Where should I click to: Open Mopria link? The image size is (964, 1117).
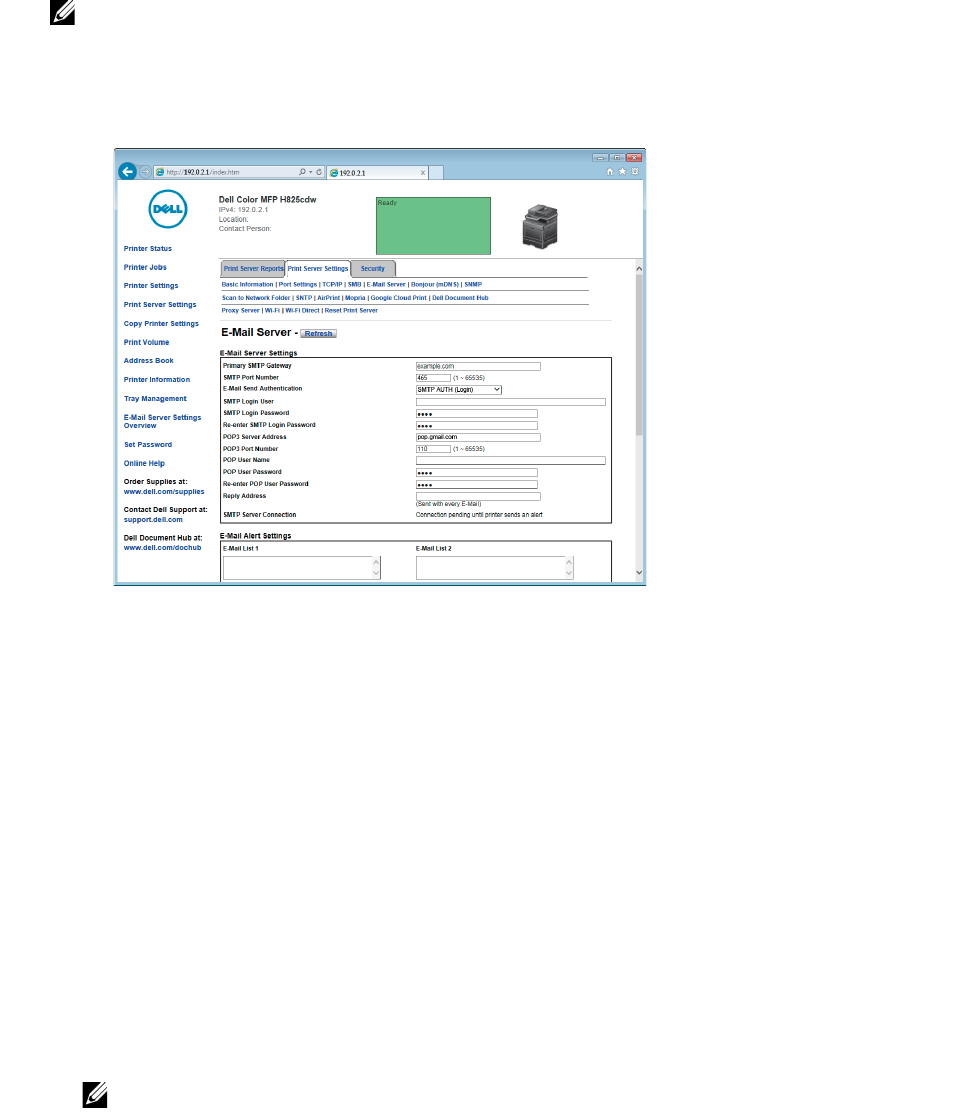355,298
